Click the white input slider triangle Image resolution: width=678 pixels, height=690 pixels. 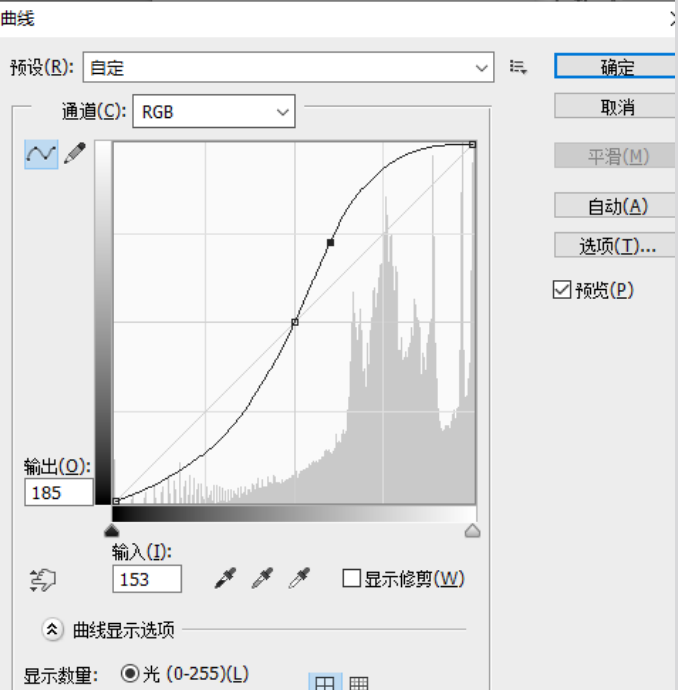tap(473, 531)
